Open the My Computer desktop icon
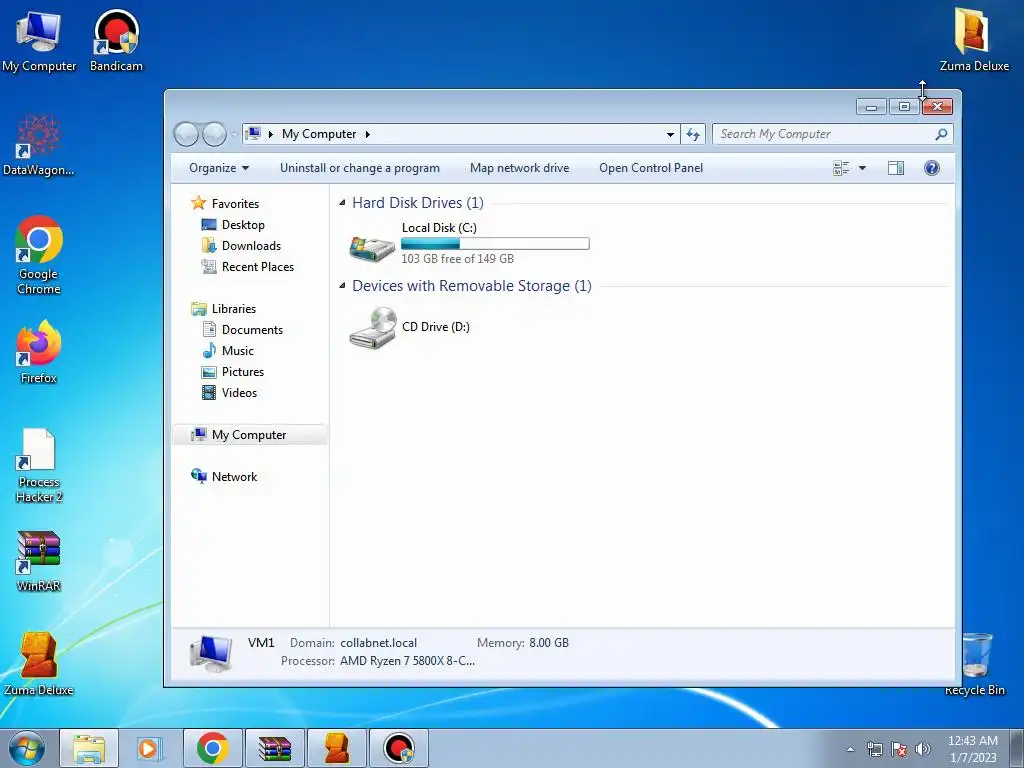Viewport: 1024px width, 768px height. pos(39,41)
